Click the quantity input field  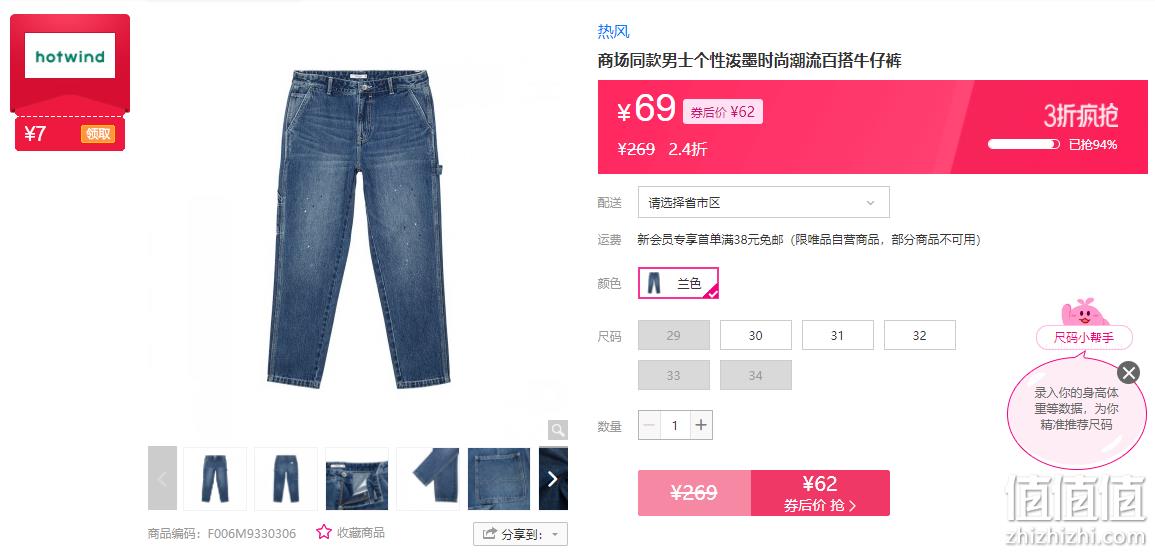click(675, 425)
